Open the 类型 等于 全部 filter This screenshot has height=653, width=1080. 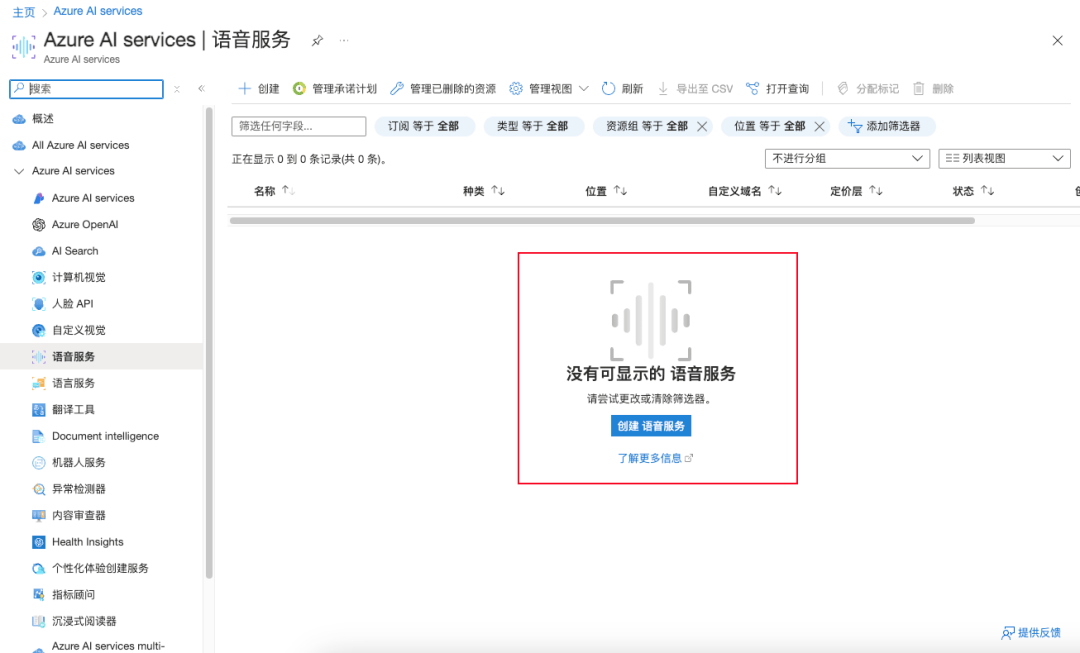[532, 126]
